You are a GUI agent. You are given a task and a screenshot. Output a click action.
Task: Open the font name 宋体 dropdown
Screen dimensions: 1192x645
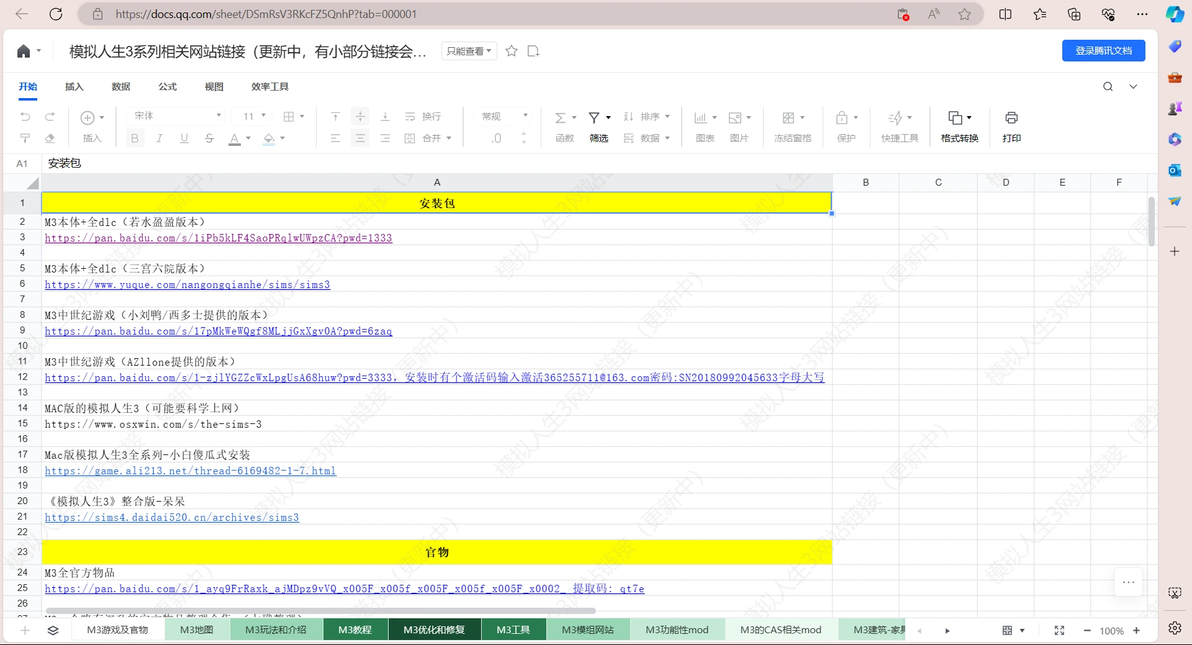click(178, 116)
